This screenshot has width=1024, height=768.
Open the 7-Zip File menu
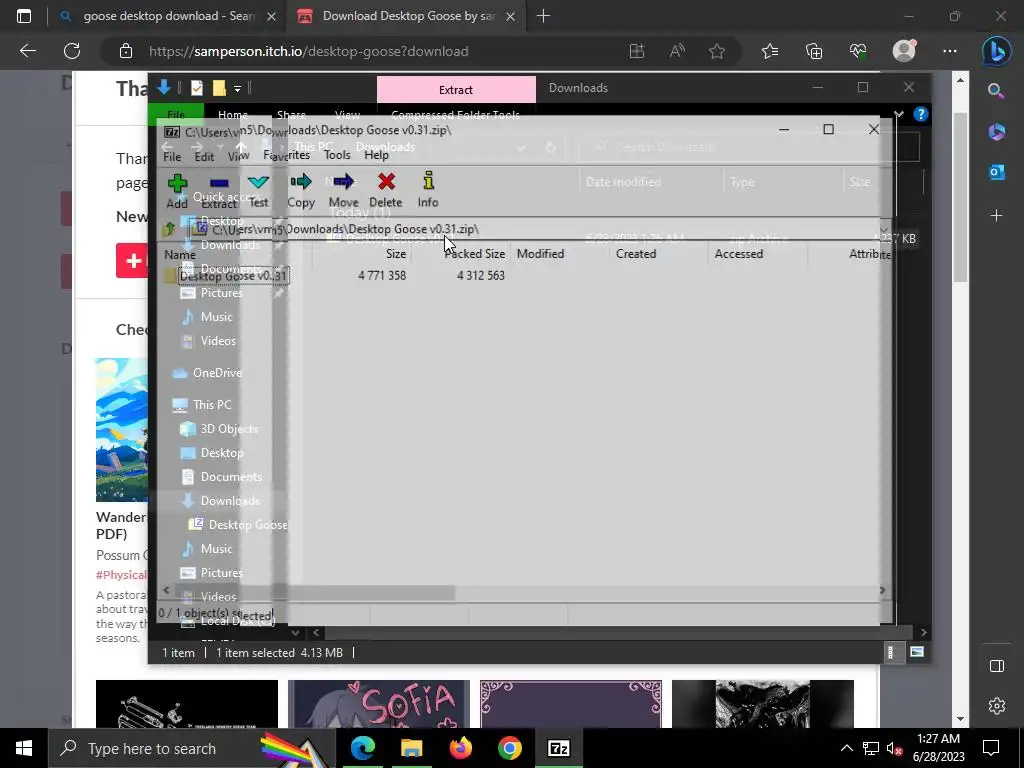tap(172, 156)
